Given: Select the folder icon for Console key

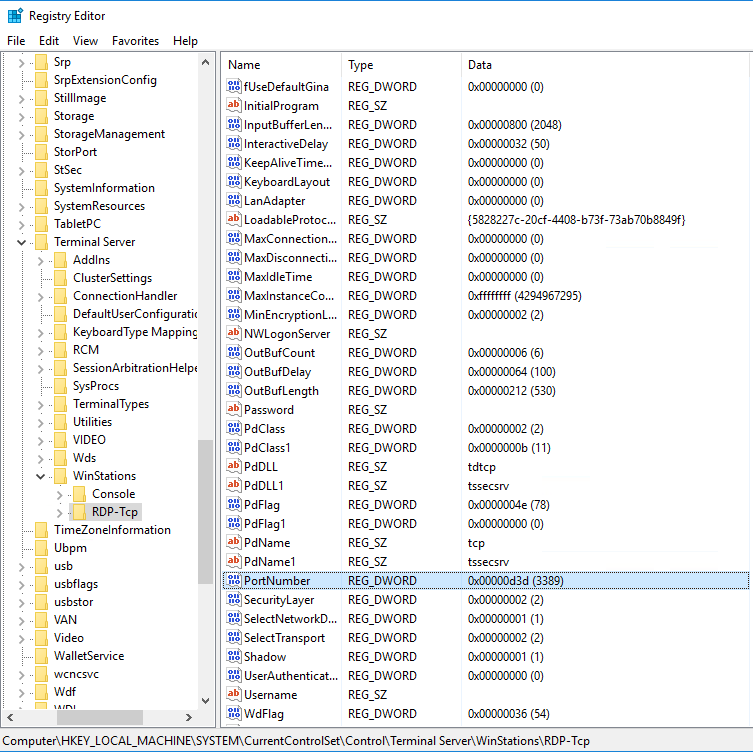Looking at the screenshot, I should [80, 494].
